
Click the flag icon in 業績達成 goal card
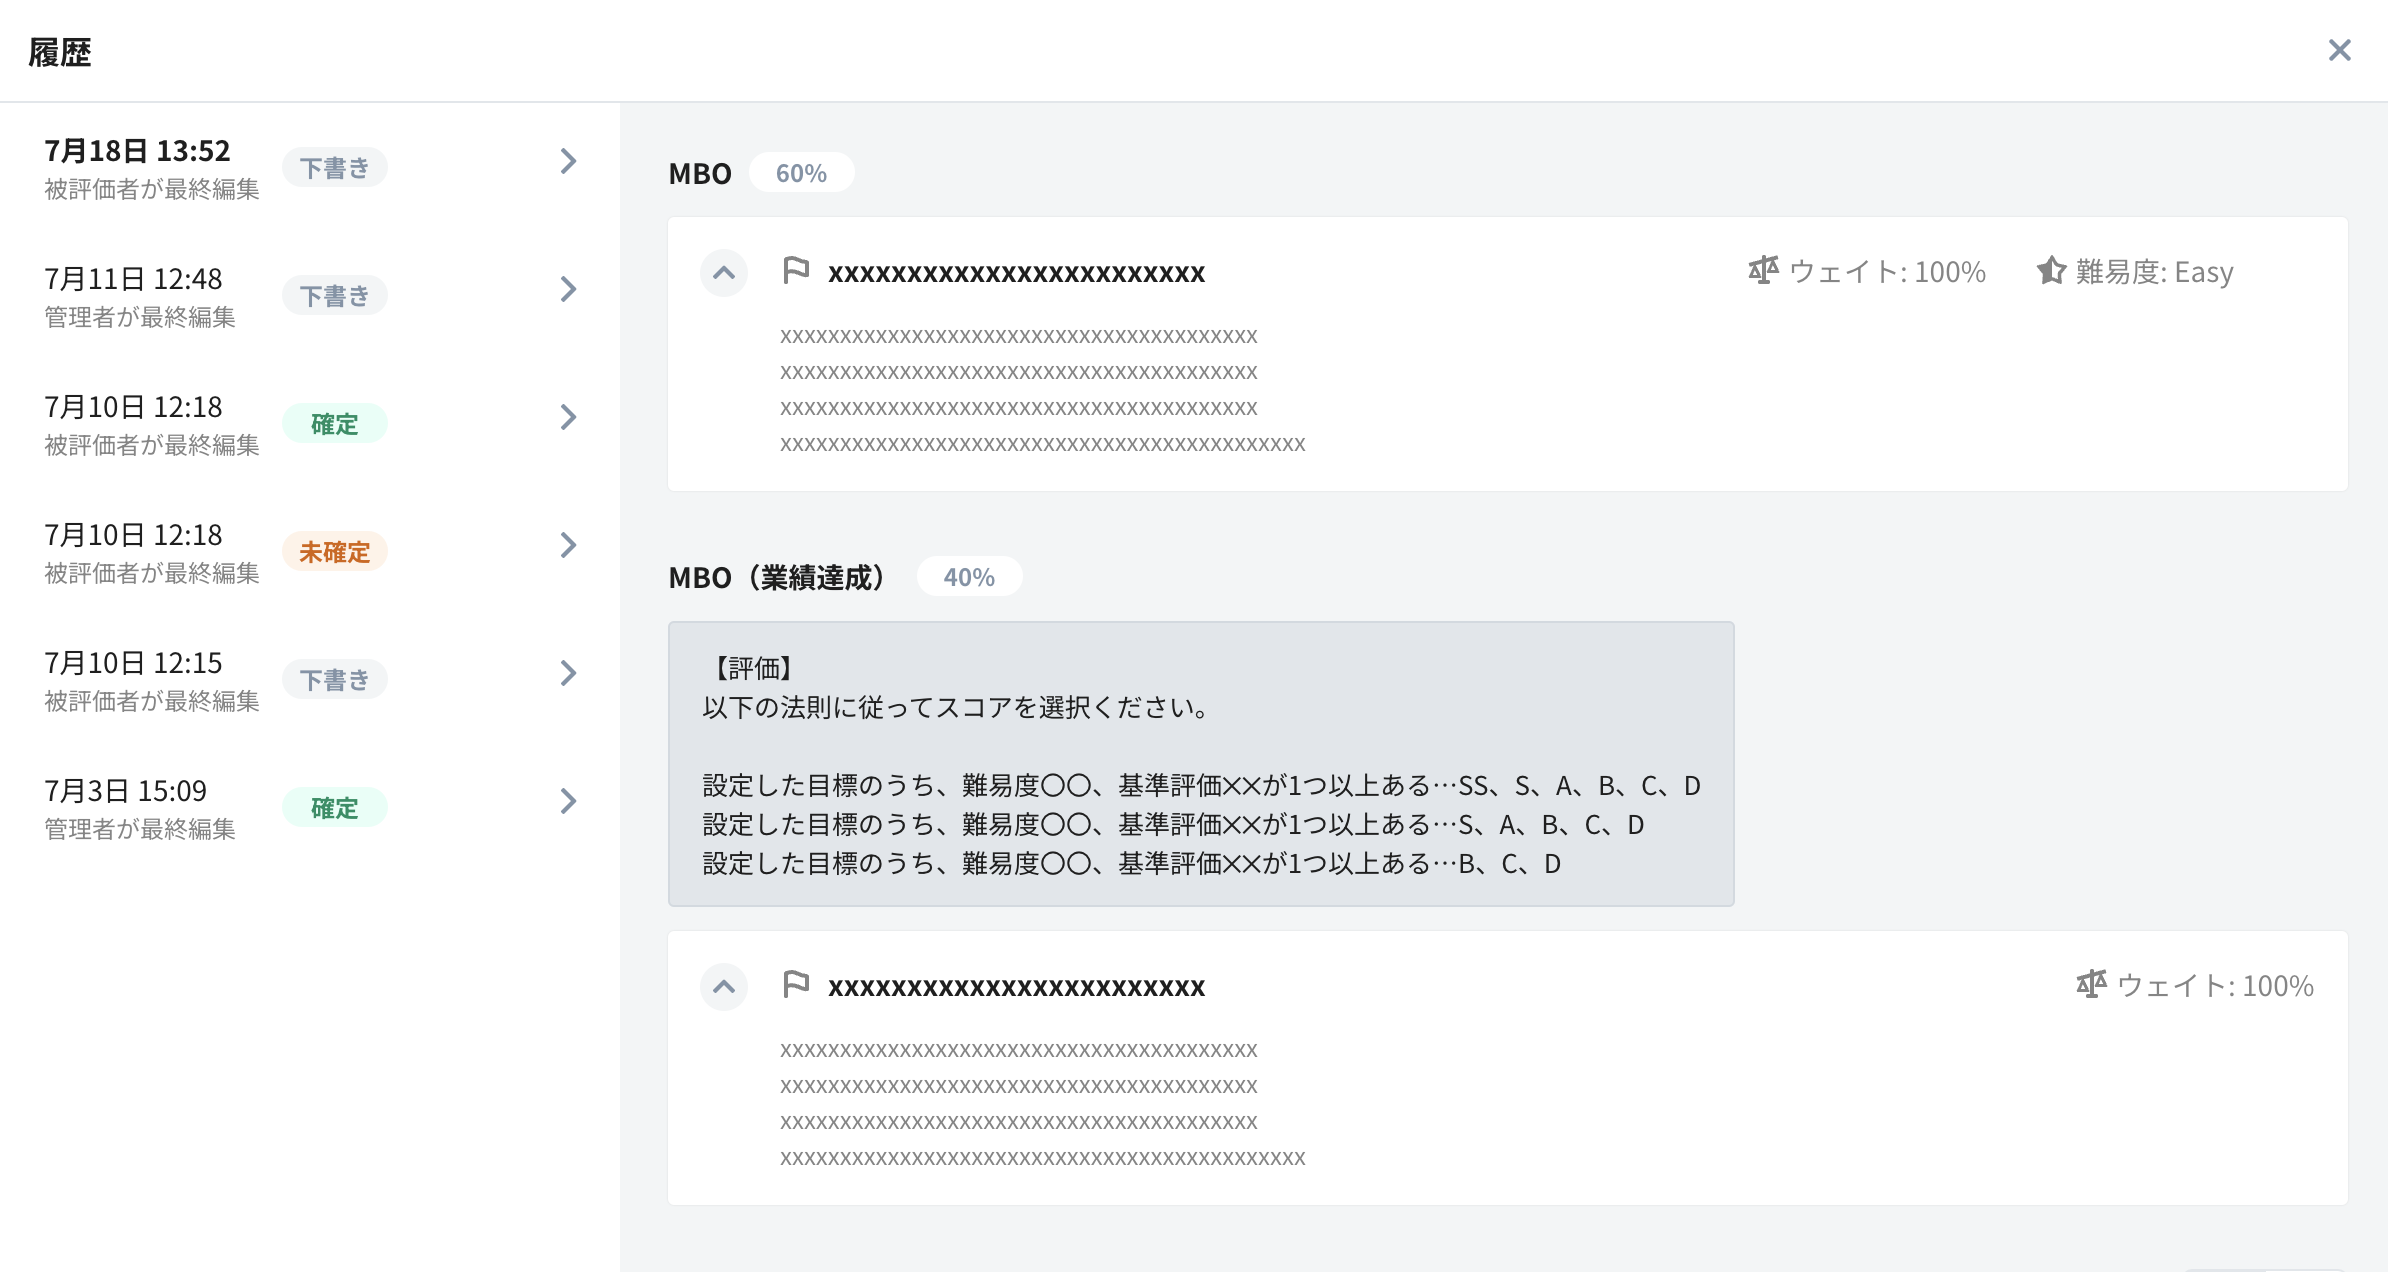pos(796,985)
